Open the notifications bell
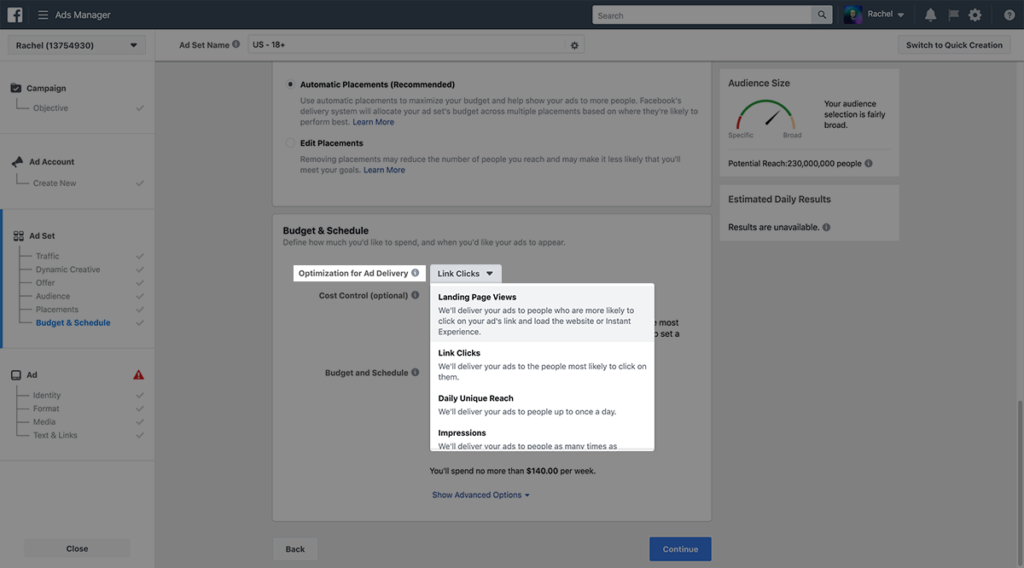 coord(931,15)
